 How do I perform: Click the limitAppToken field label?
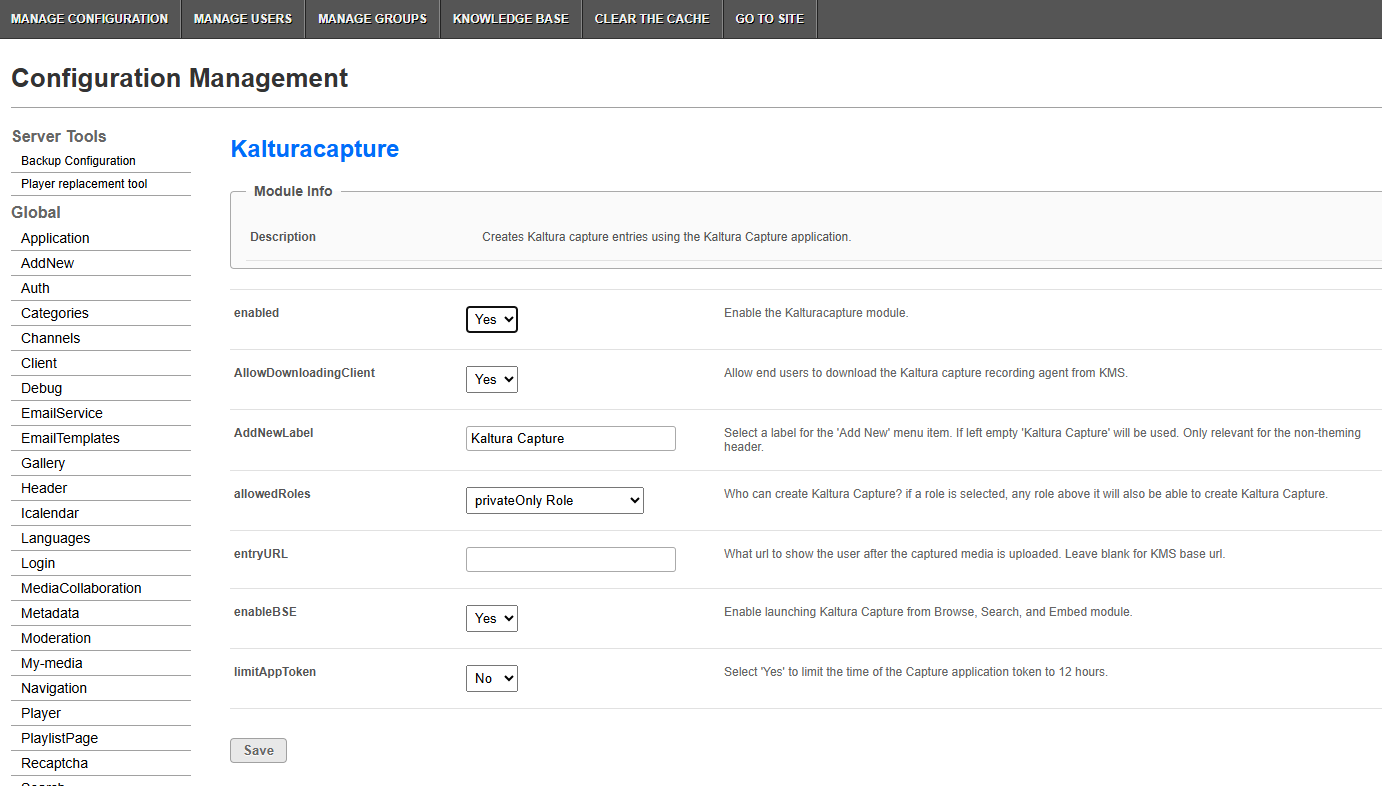[275, 672]
